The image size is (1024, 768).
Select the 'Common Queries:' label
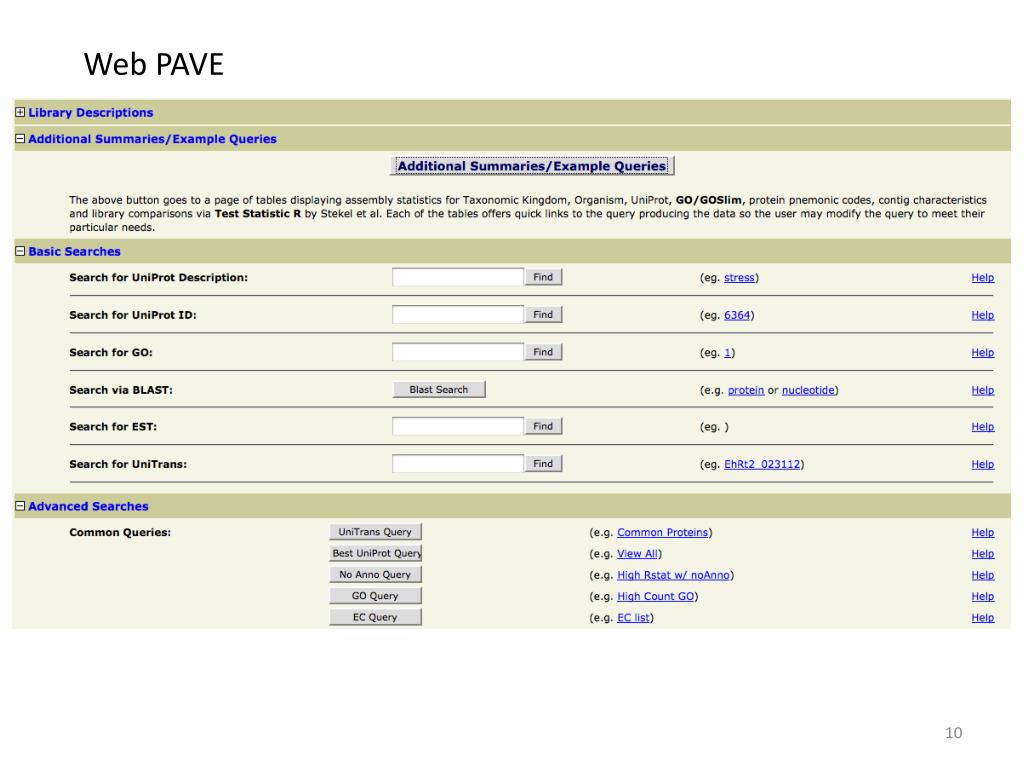120,532
